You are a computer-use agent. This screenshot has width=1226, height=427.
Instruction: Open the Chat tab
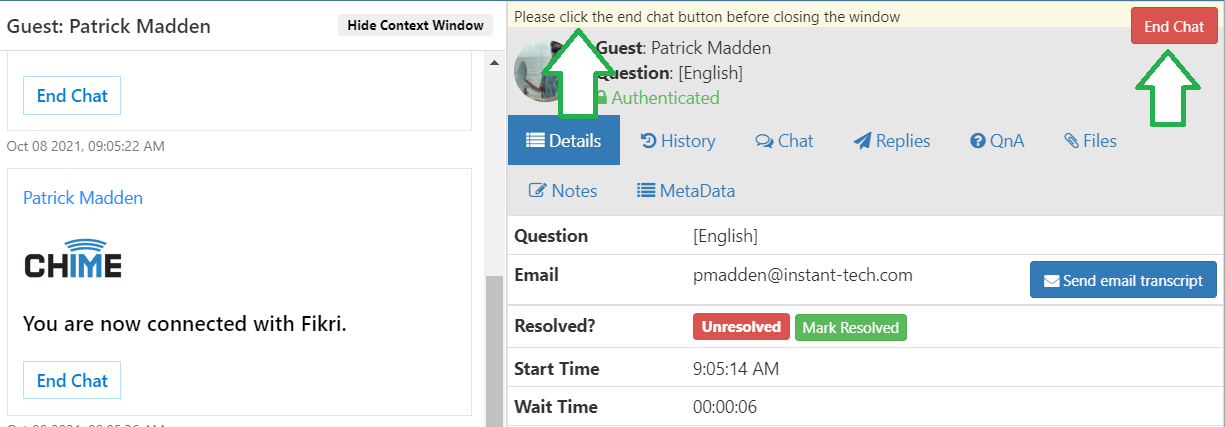(784, 141)
